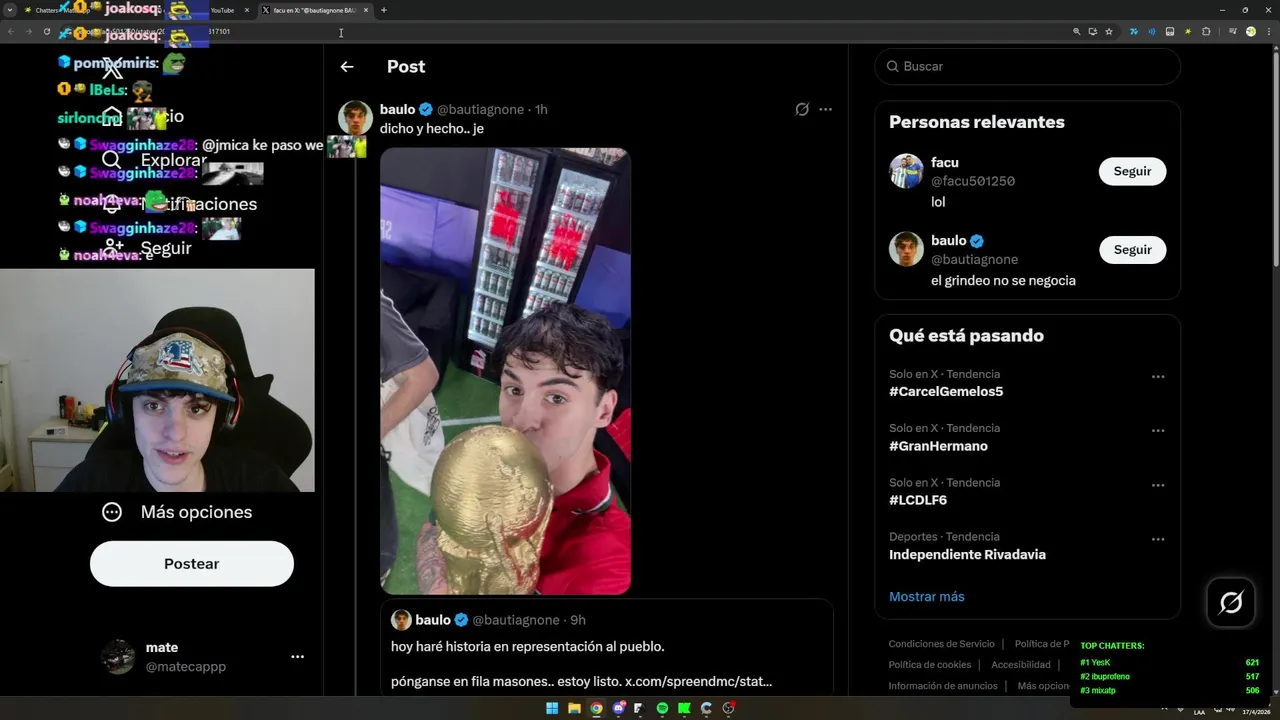Open more options for #CarcelGemelos5 trend

coord(1158,377)
